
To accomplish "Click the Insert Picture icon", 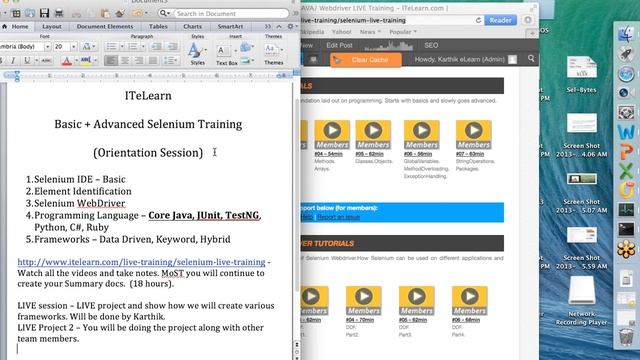I will coord(245,61).
